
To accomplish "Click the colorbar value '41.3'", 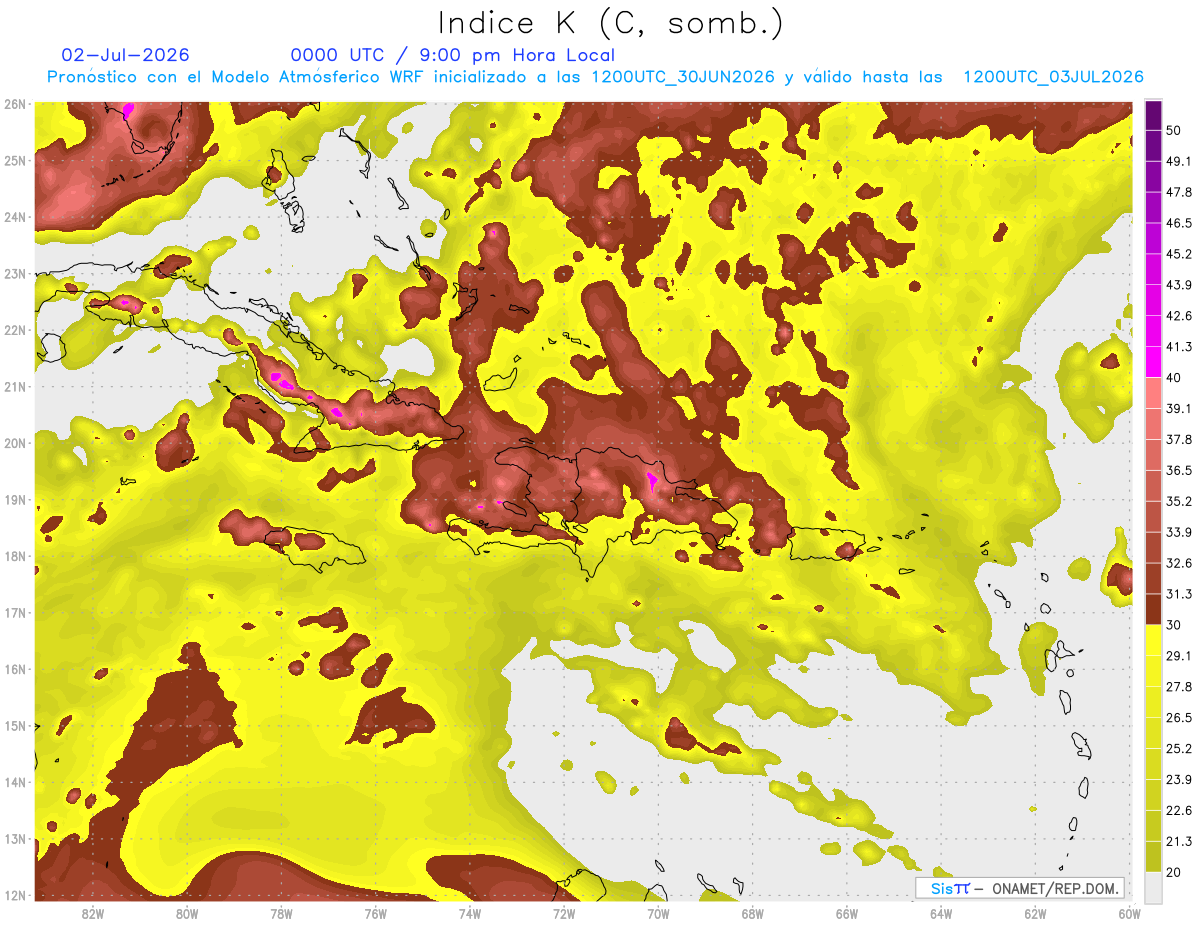I will (1178, 347).
